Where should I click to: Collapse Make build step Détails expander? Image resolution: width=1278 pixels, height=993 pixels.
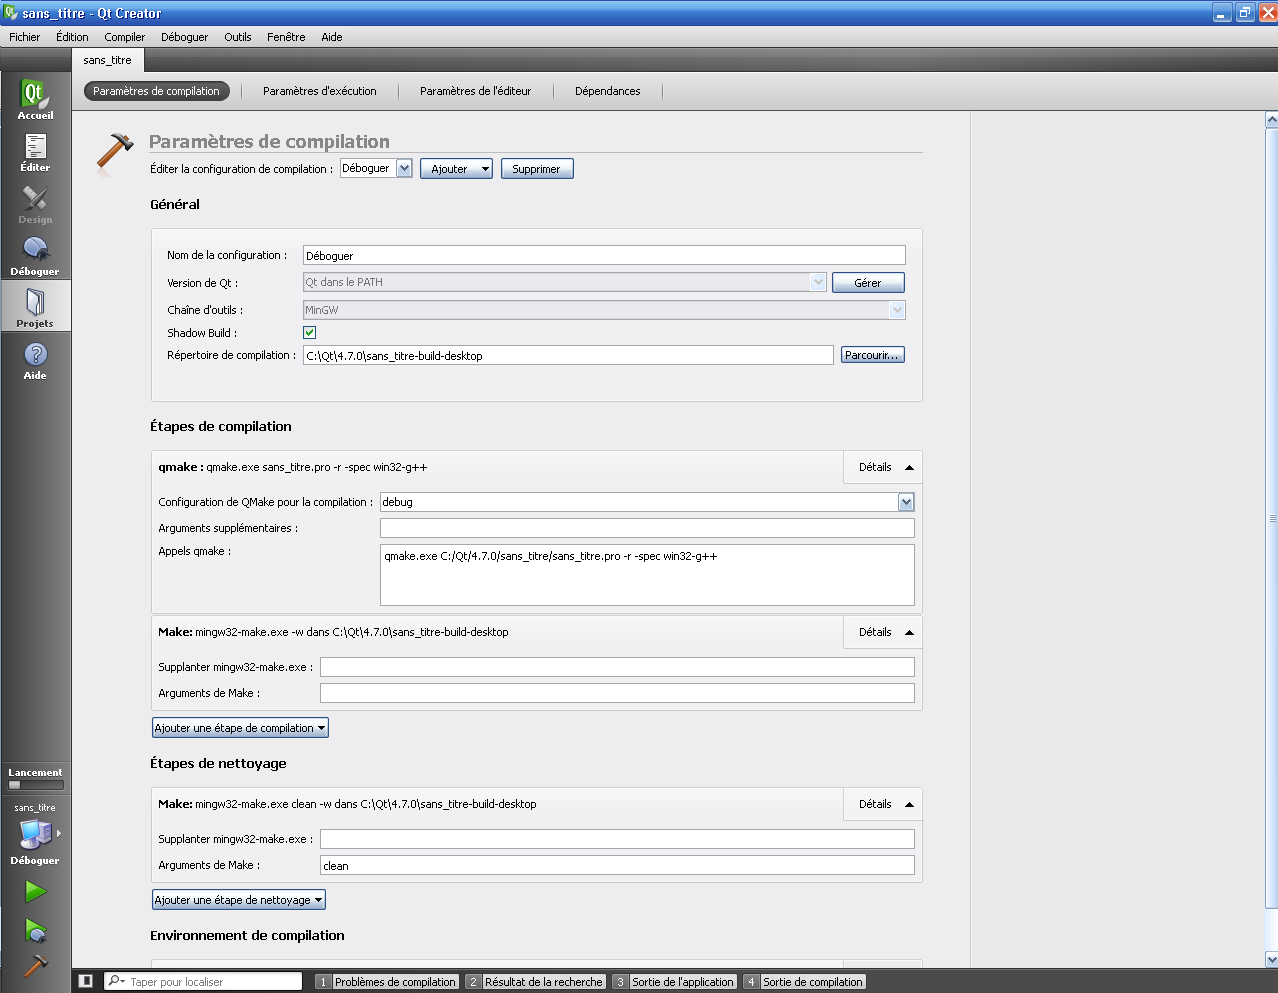884,632
